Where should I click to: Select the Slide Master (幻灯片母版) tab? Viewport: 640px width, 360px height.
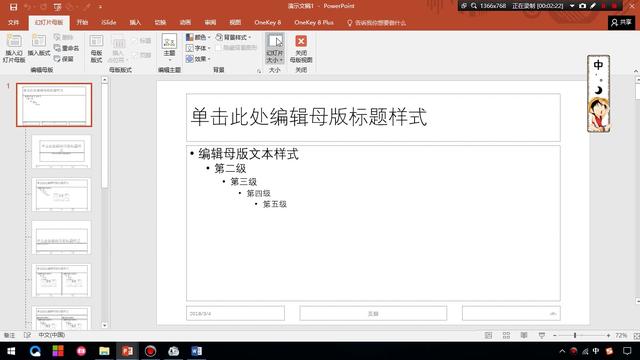click(x=49, y=22)
